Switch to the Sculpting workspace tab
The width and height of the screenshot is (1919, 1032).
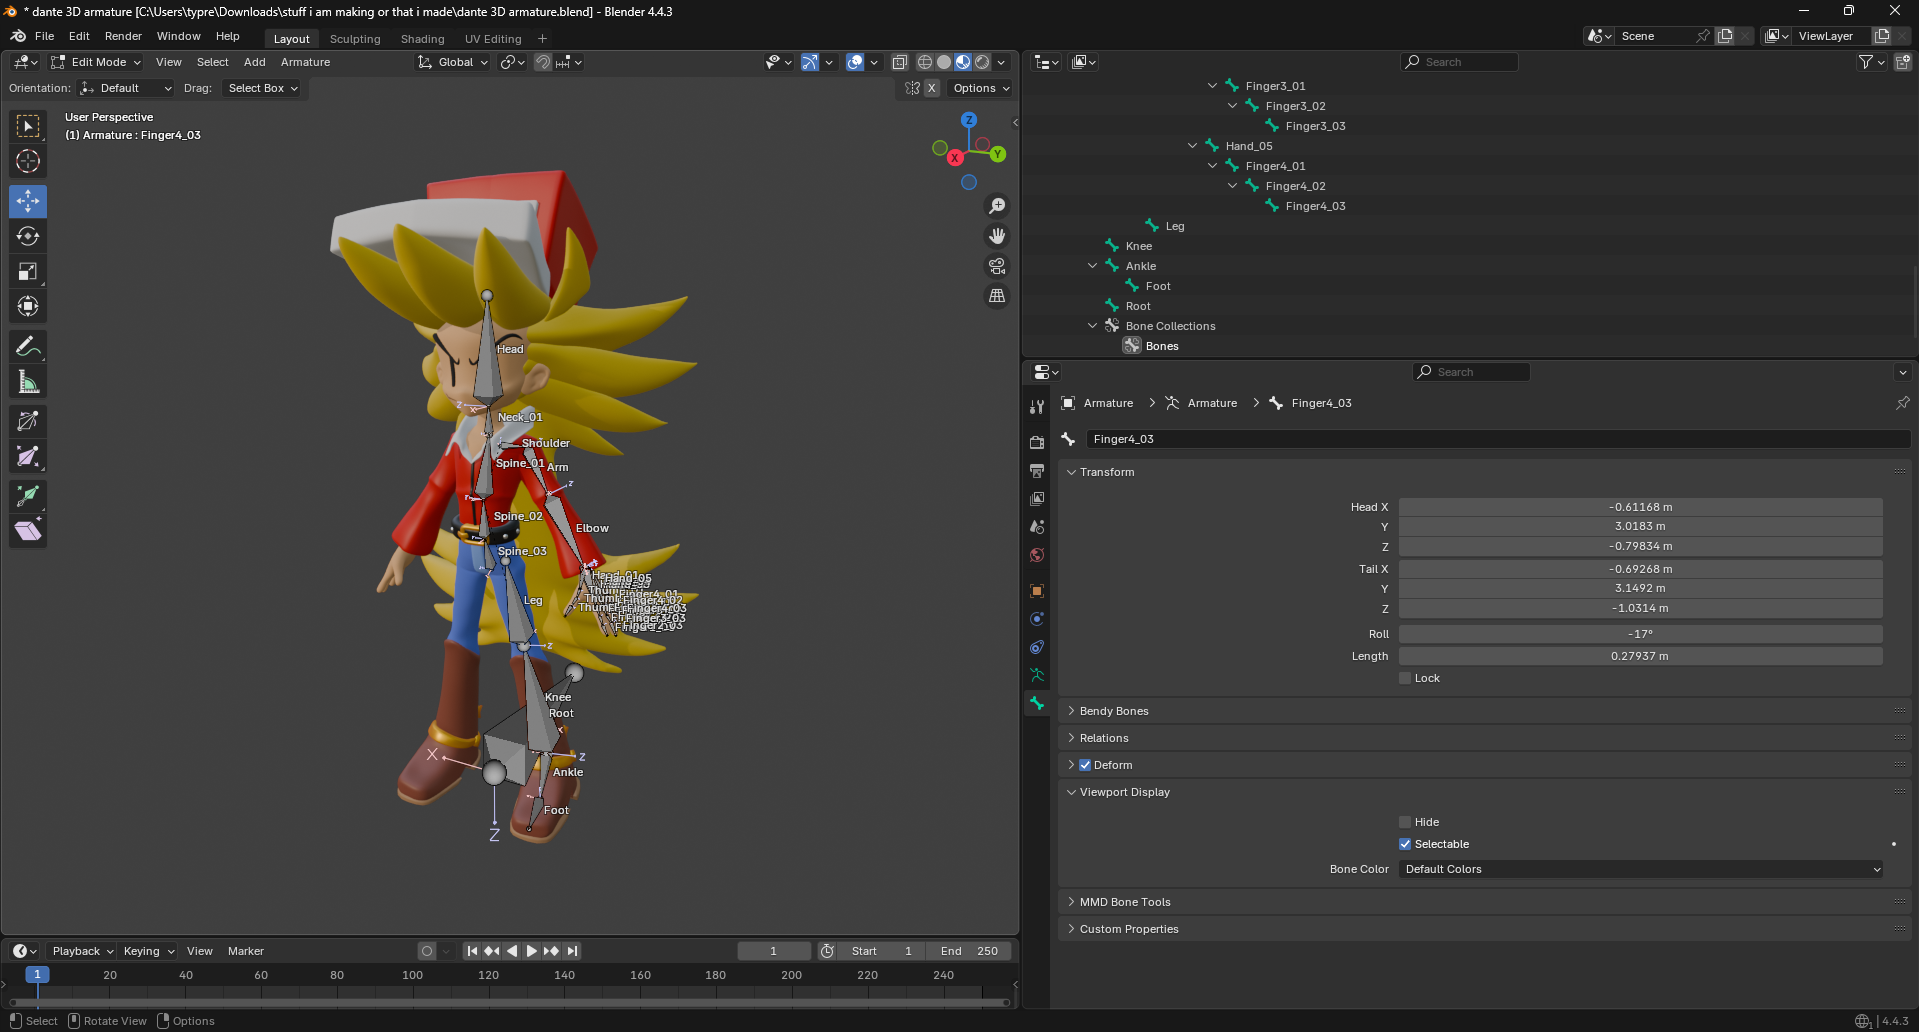[x=355, y=39]
